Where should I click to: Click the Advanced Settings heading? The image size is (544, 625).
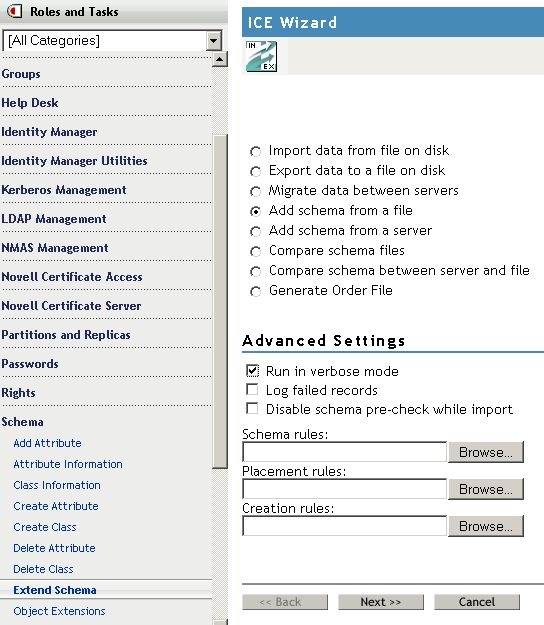click(x=324, y=340)
